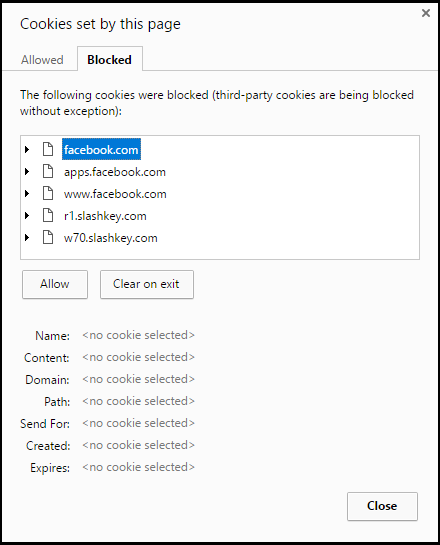Click the Clear on exit button
This screenshot has height=545, width=440.
pyautogui.click(x=147, y=284)
